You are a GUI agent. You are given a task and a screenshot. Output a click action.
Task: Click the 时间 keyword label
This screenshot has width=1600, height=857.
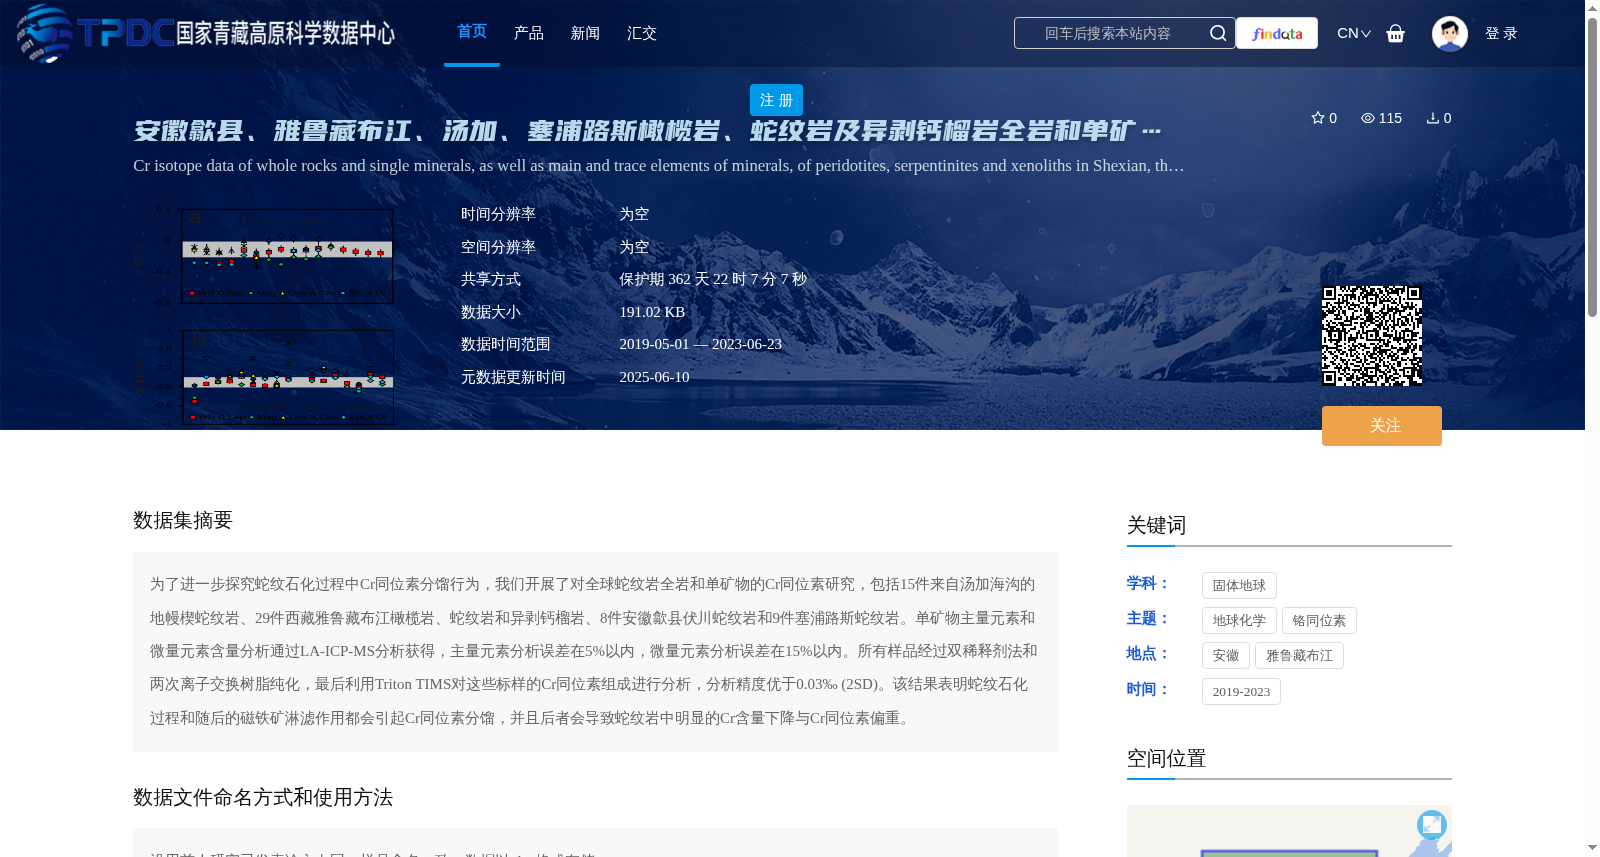pyautogui.click(x=1147, y=689)
